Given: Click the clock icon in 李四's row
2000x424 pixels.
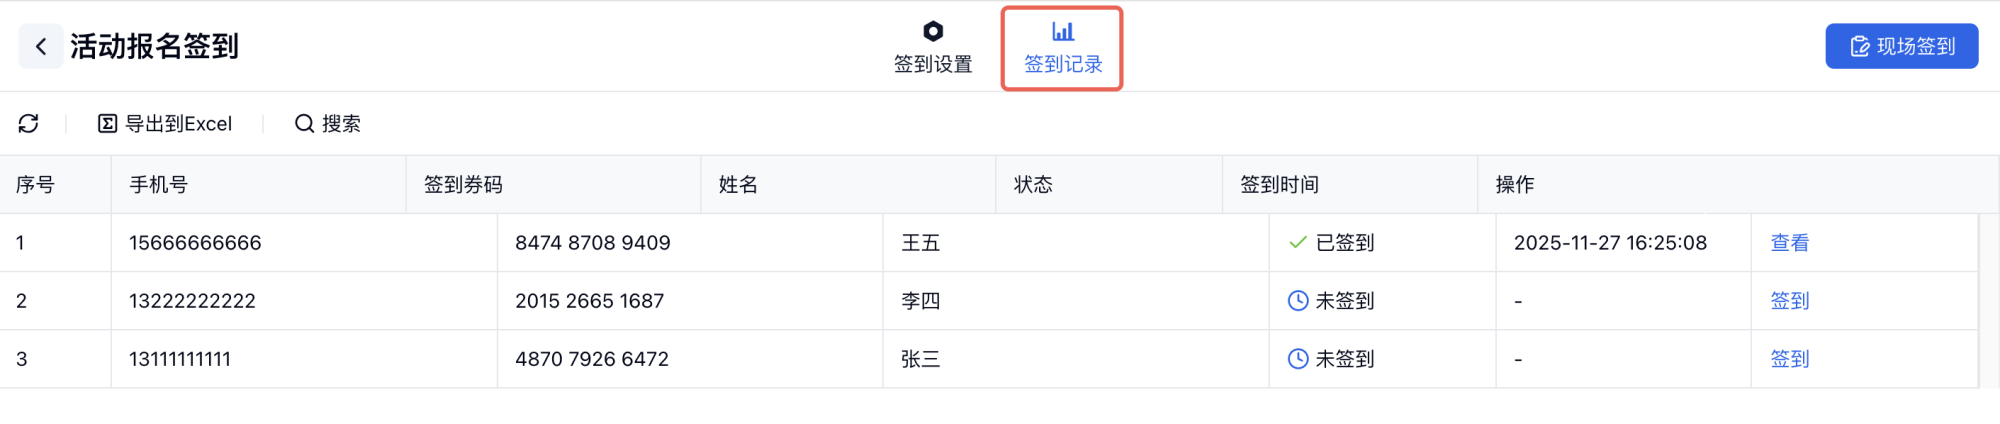Looking at the screenshot, I should [1298, 300].
